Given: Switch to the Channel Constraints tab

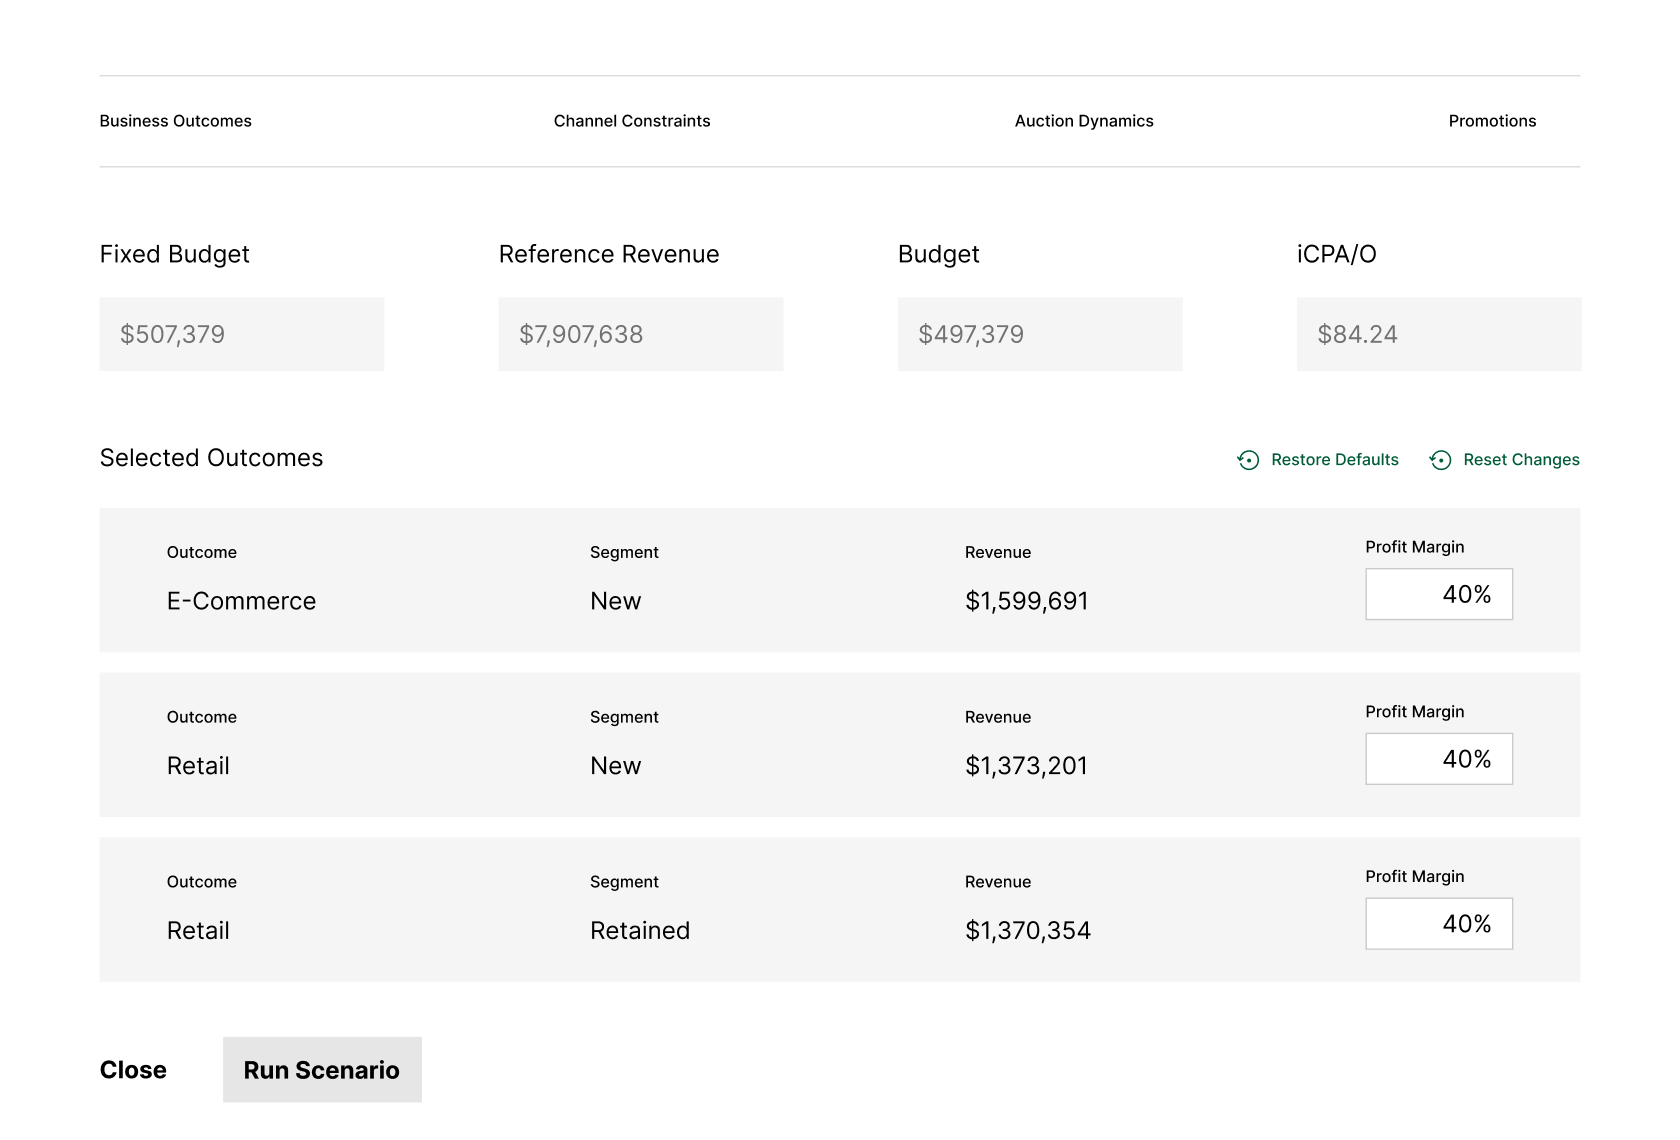Looking at the screenshot, I should click(x=632, y=121).
